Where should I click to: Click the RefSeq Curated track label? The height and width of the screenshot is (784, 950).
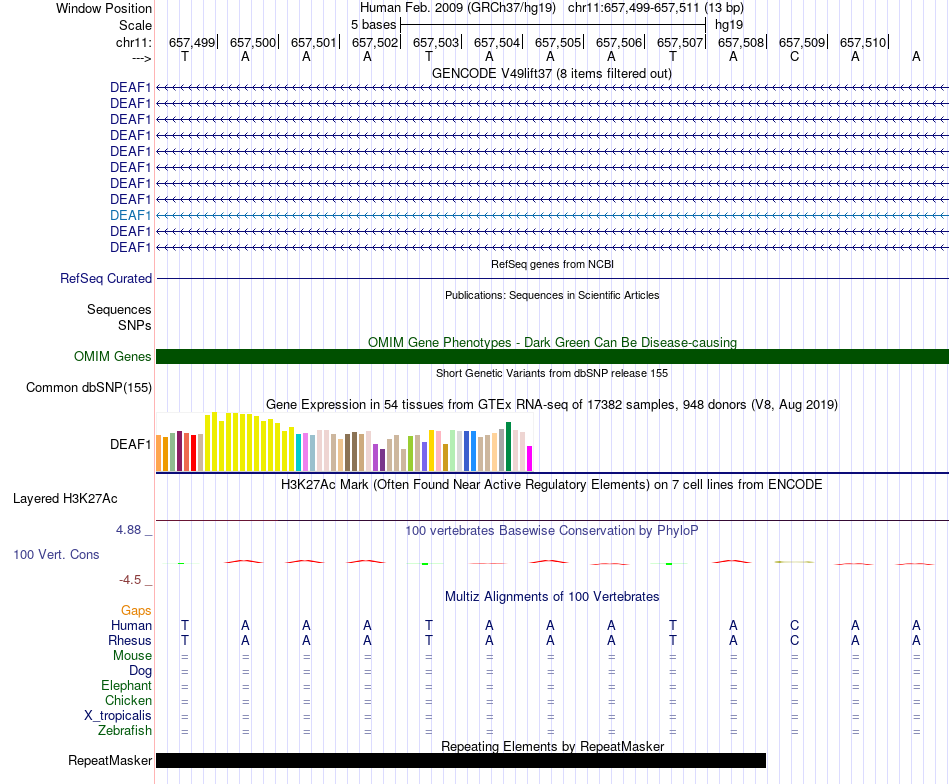(106, 279)
